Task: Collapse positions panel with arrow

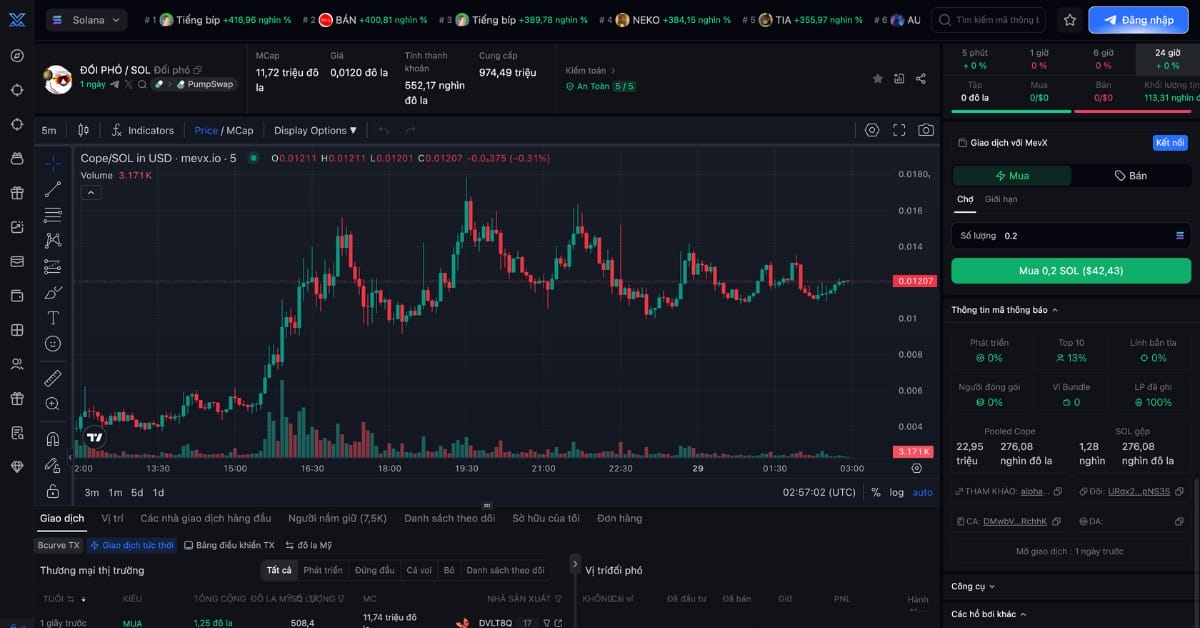Action: [x=574, y=564]
